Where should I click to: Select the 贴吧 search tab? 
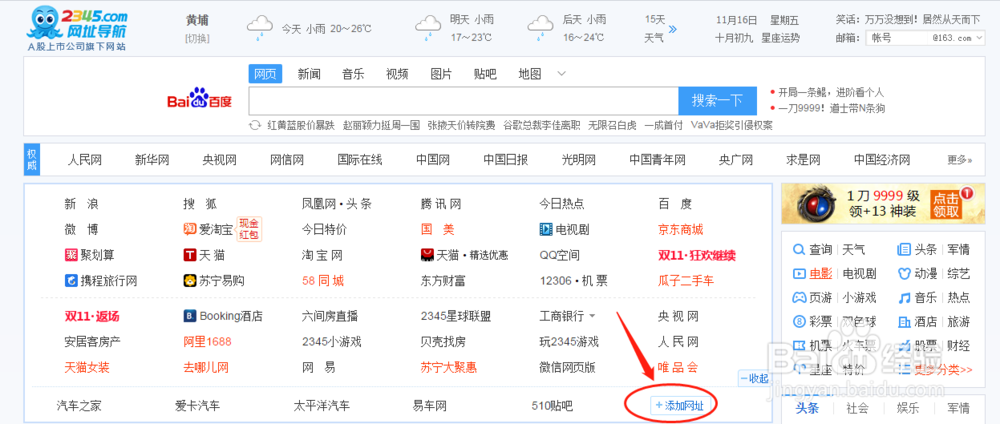pyautogui.click(x=485, y=74)
